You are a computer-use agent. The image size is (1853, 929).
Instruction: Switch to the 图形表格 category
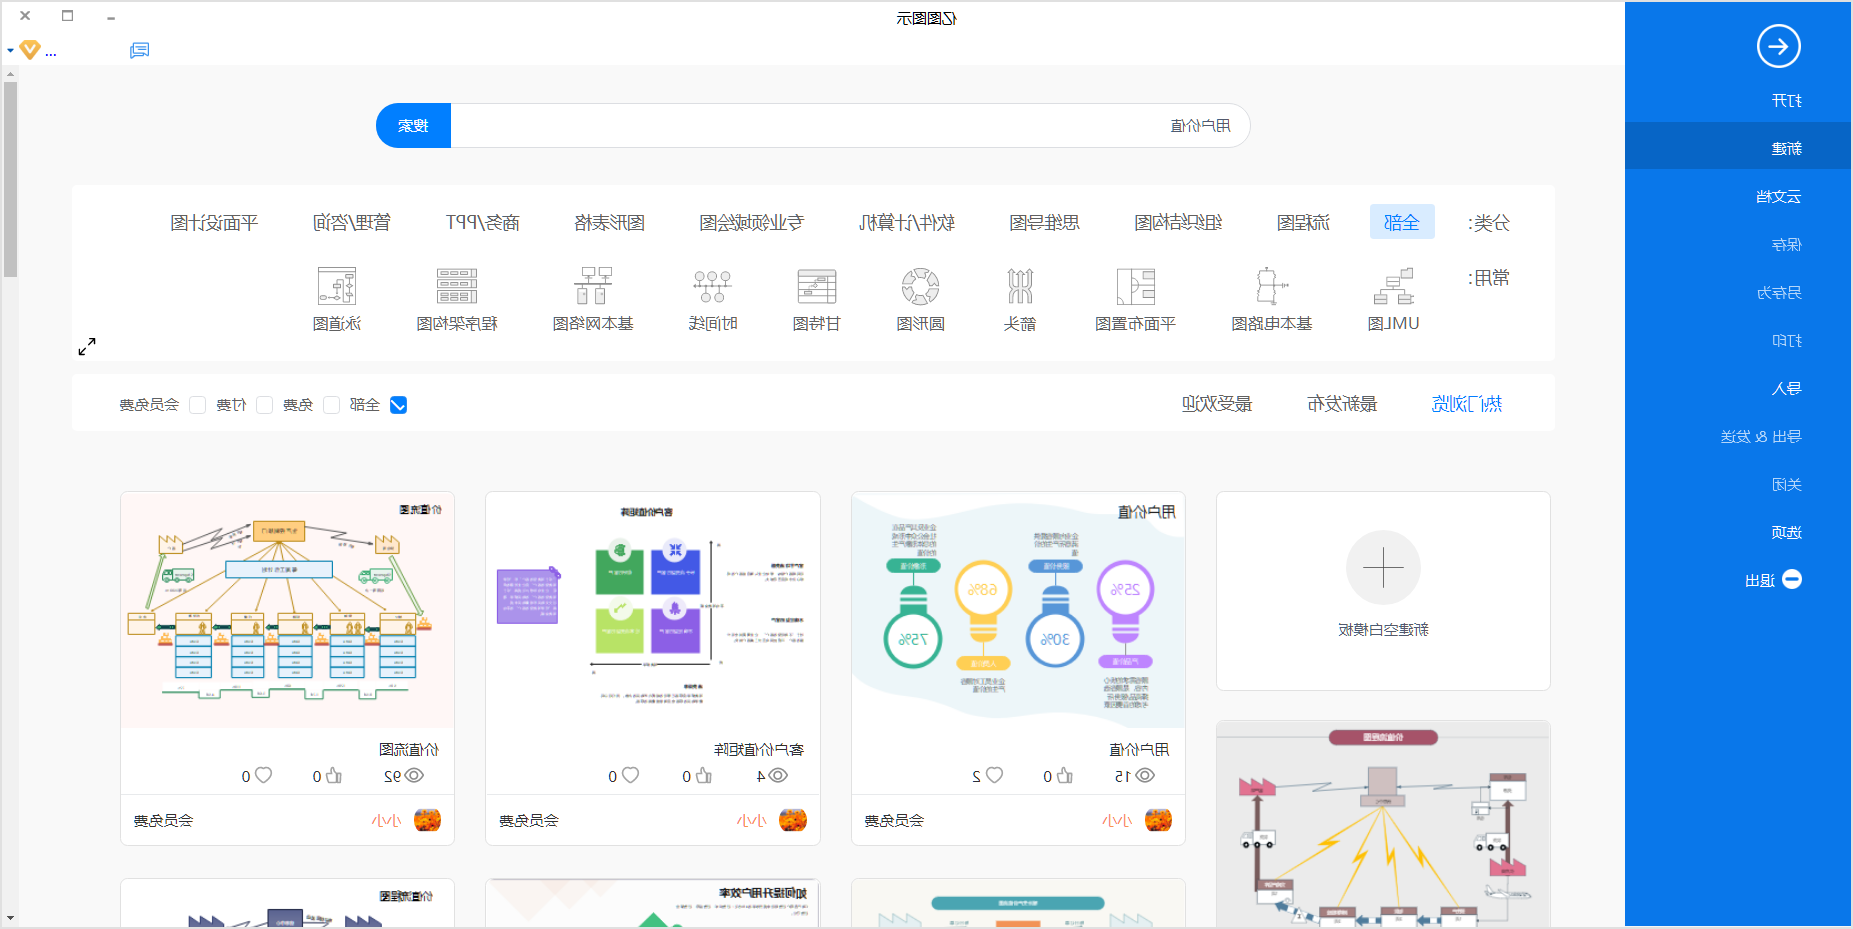coord(609,222)
